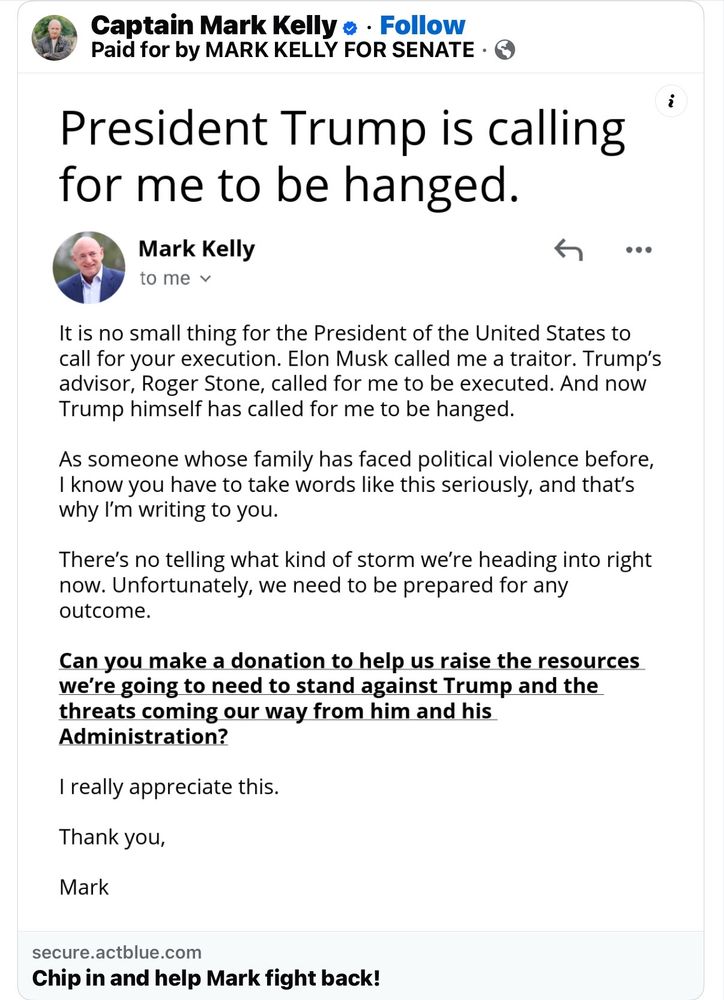This screenshot has width=724, height=1000.
Task: Expand the "to me" recipient details chevron
Action: tap(206, 279)
